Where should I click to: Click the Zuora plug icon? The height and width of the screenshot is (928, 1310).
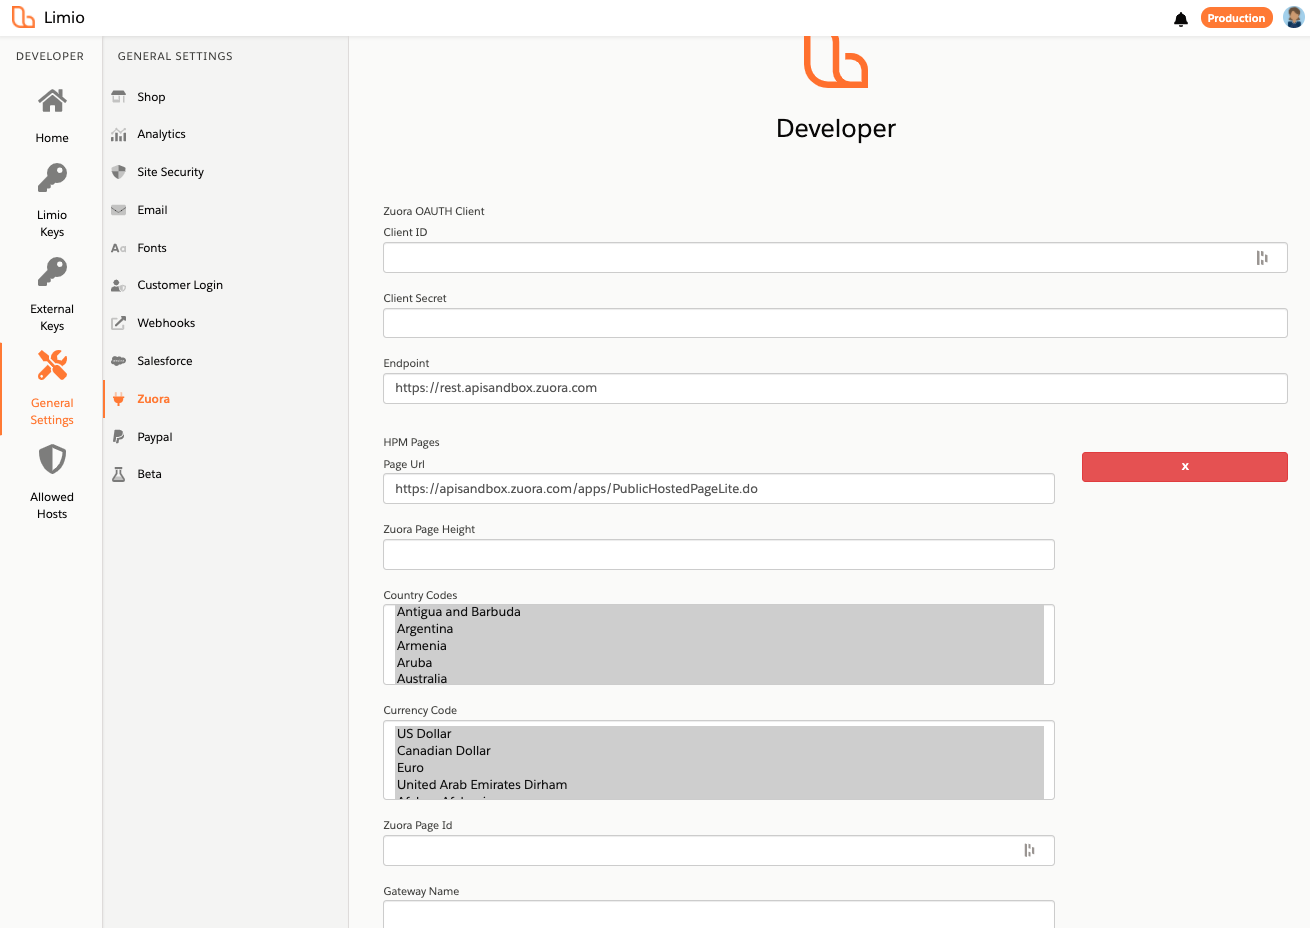tap(118, 399)
